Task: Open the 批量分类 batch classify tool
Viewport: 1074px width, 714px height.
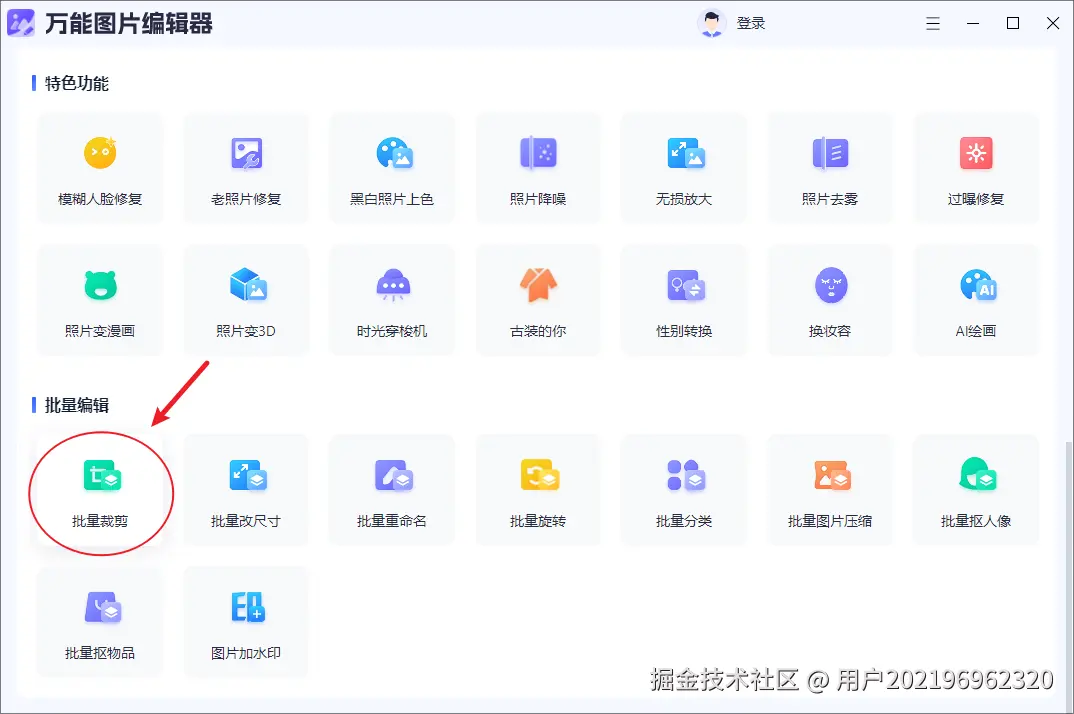Action: click(684, 491)
